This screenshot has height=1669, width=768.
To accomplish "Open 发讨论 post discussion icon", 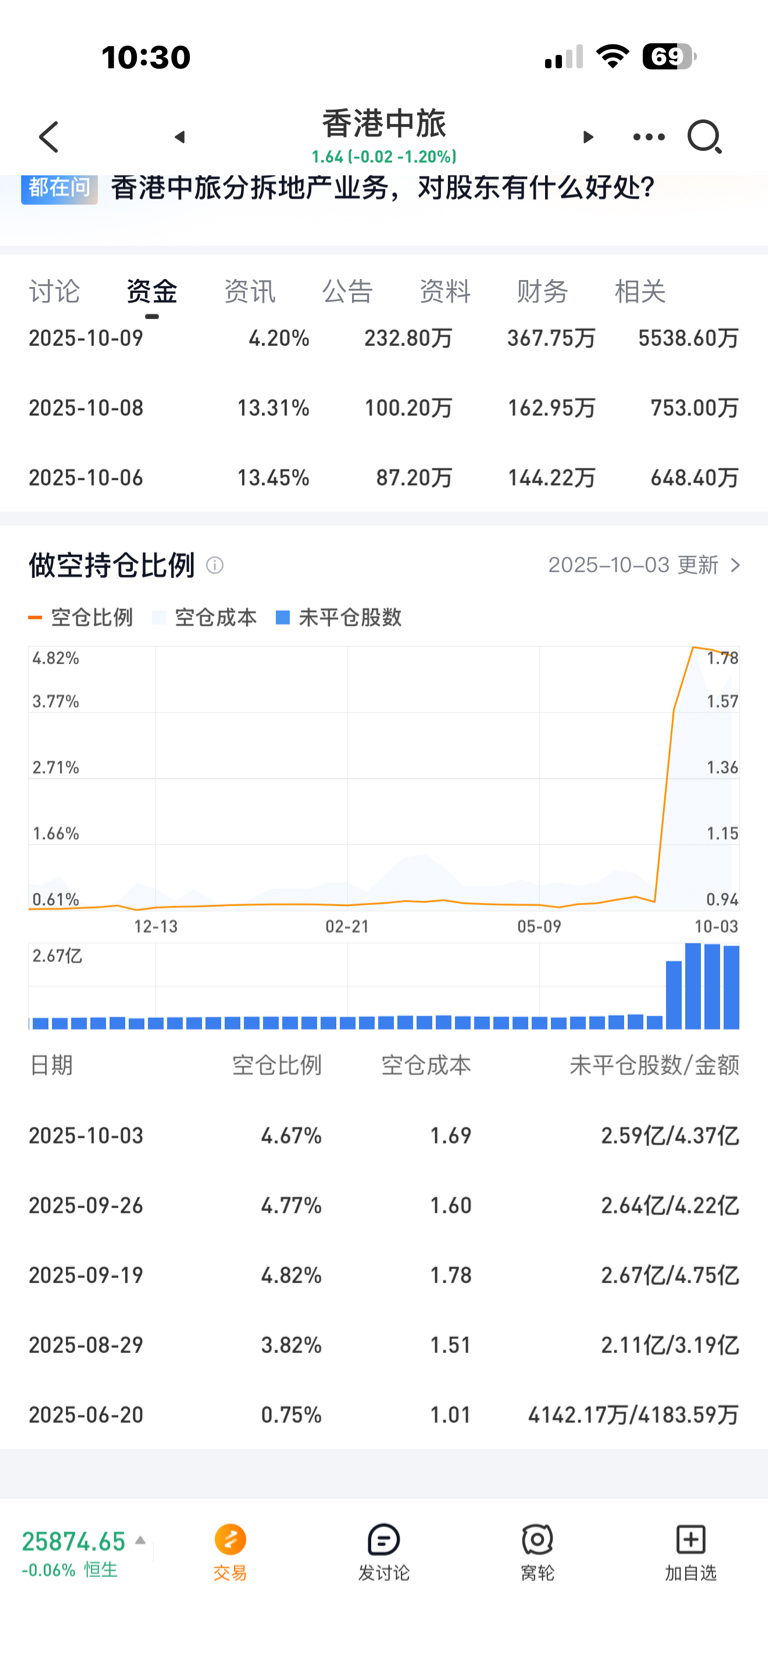I will (x=384, y=1540).
